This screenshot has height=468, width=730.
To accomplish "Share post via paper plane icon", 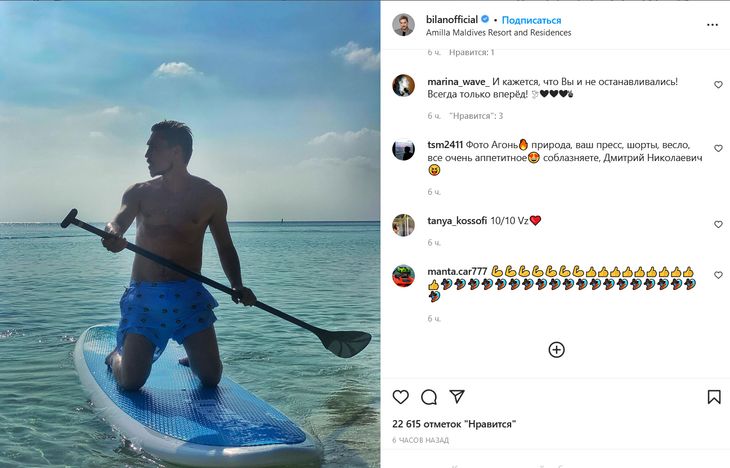I will (x=457, y=397).
